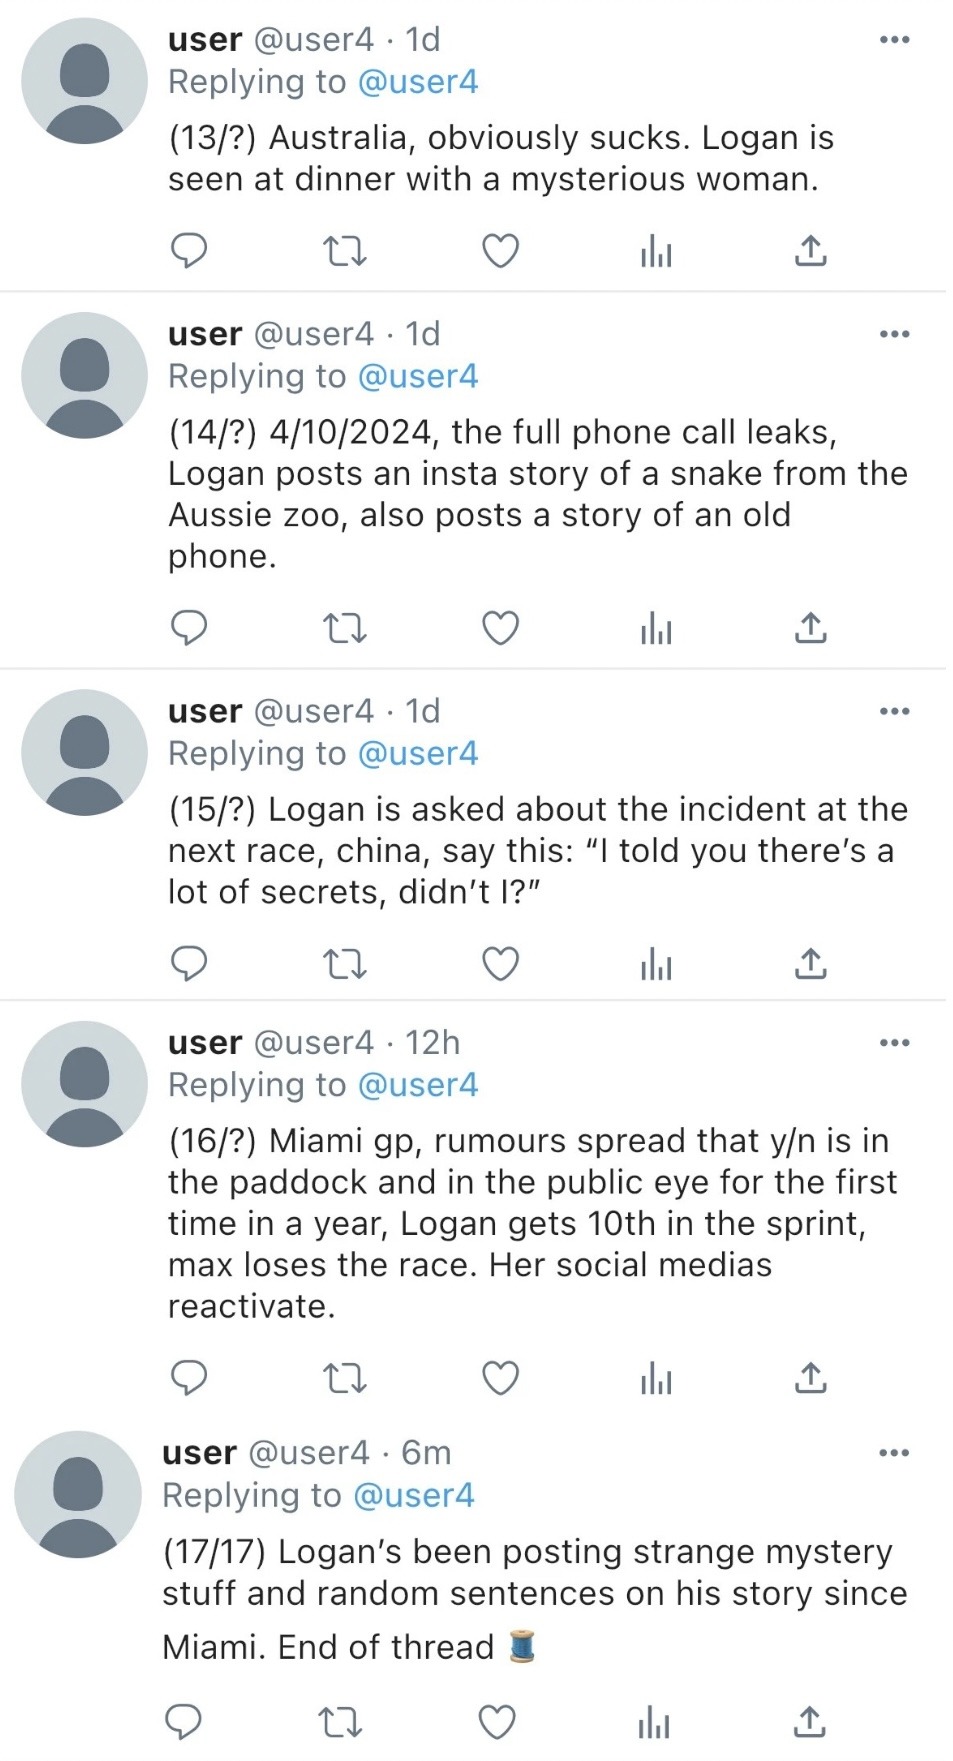Open profile avatar on (16/?) Miami tweet
953x1761 pixels.
(x=84, y=1084)
